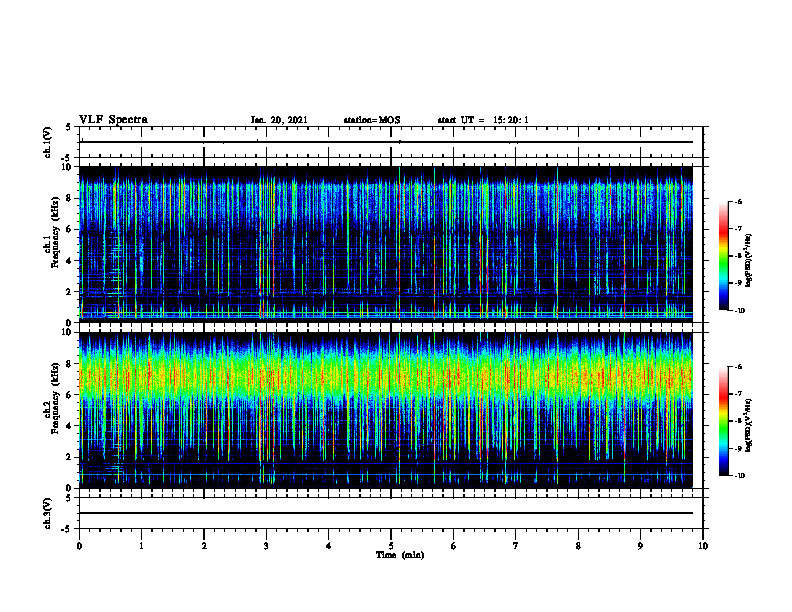Click the ch.1 spectrogram color scale bar
The width and height of the screenshot is (792, 612).
(723, 256)
